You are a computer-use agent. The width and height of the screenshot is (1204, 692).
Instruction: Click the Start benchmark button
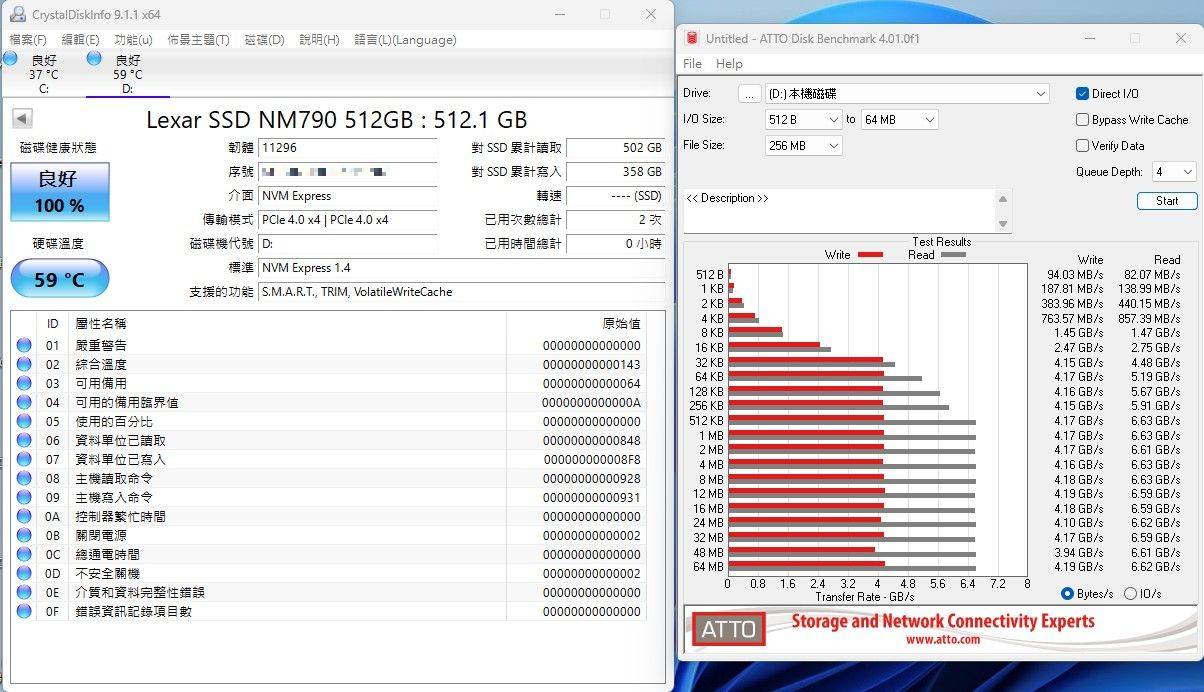(x=1167, y=201)
